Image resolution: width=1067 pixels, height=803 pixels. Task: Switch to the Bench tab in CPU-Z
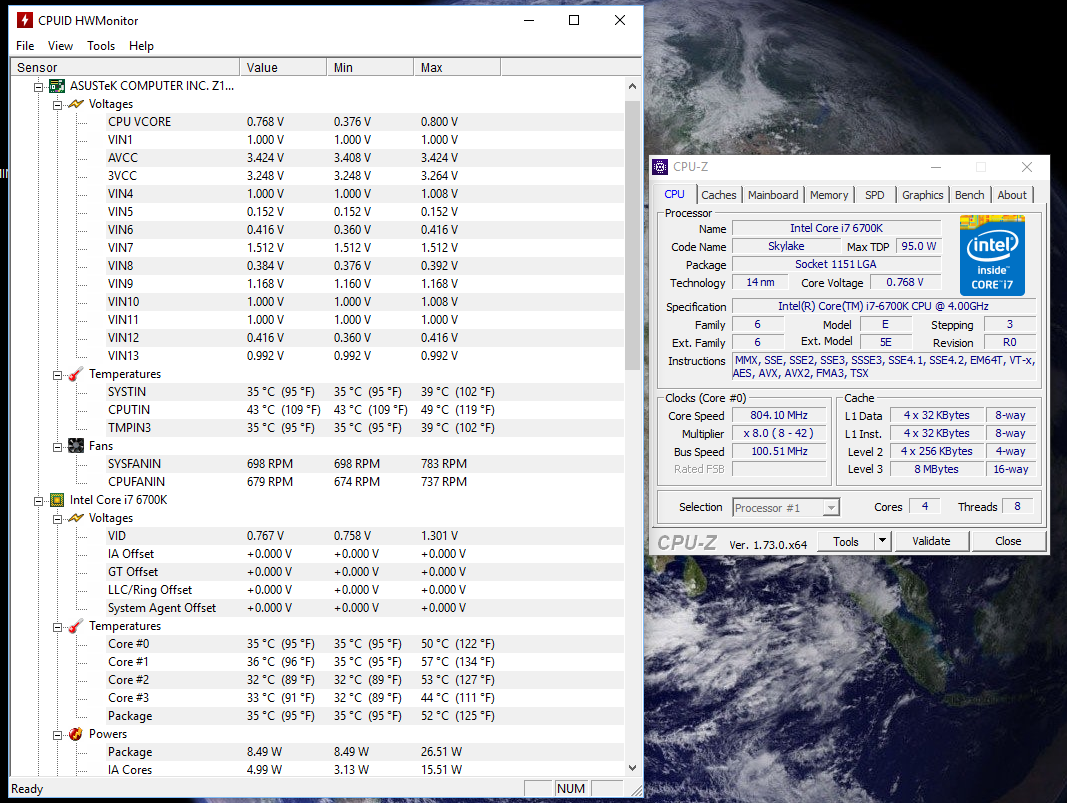coord(969,195)
